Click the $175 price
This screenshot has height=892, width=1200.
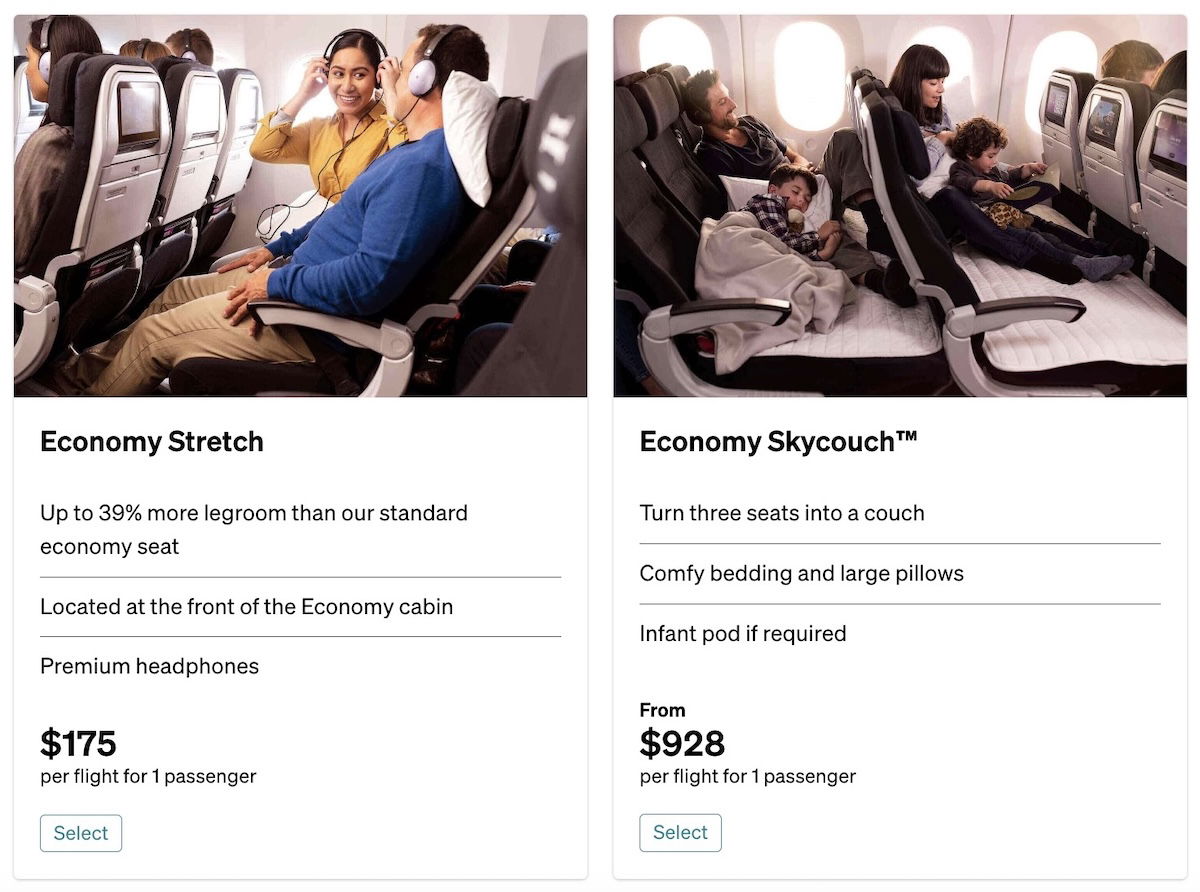click(78, 743)
